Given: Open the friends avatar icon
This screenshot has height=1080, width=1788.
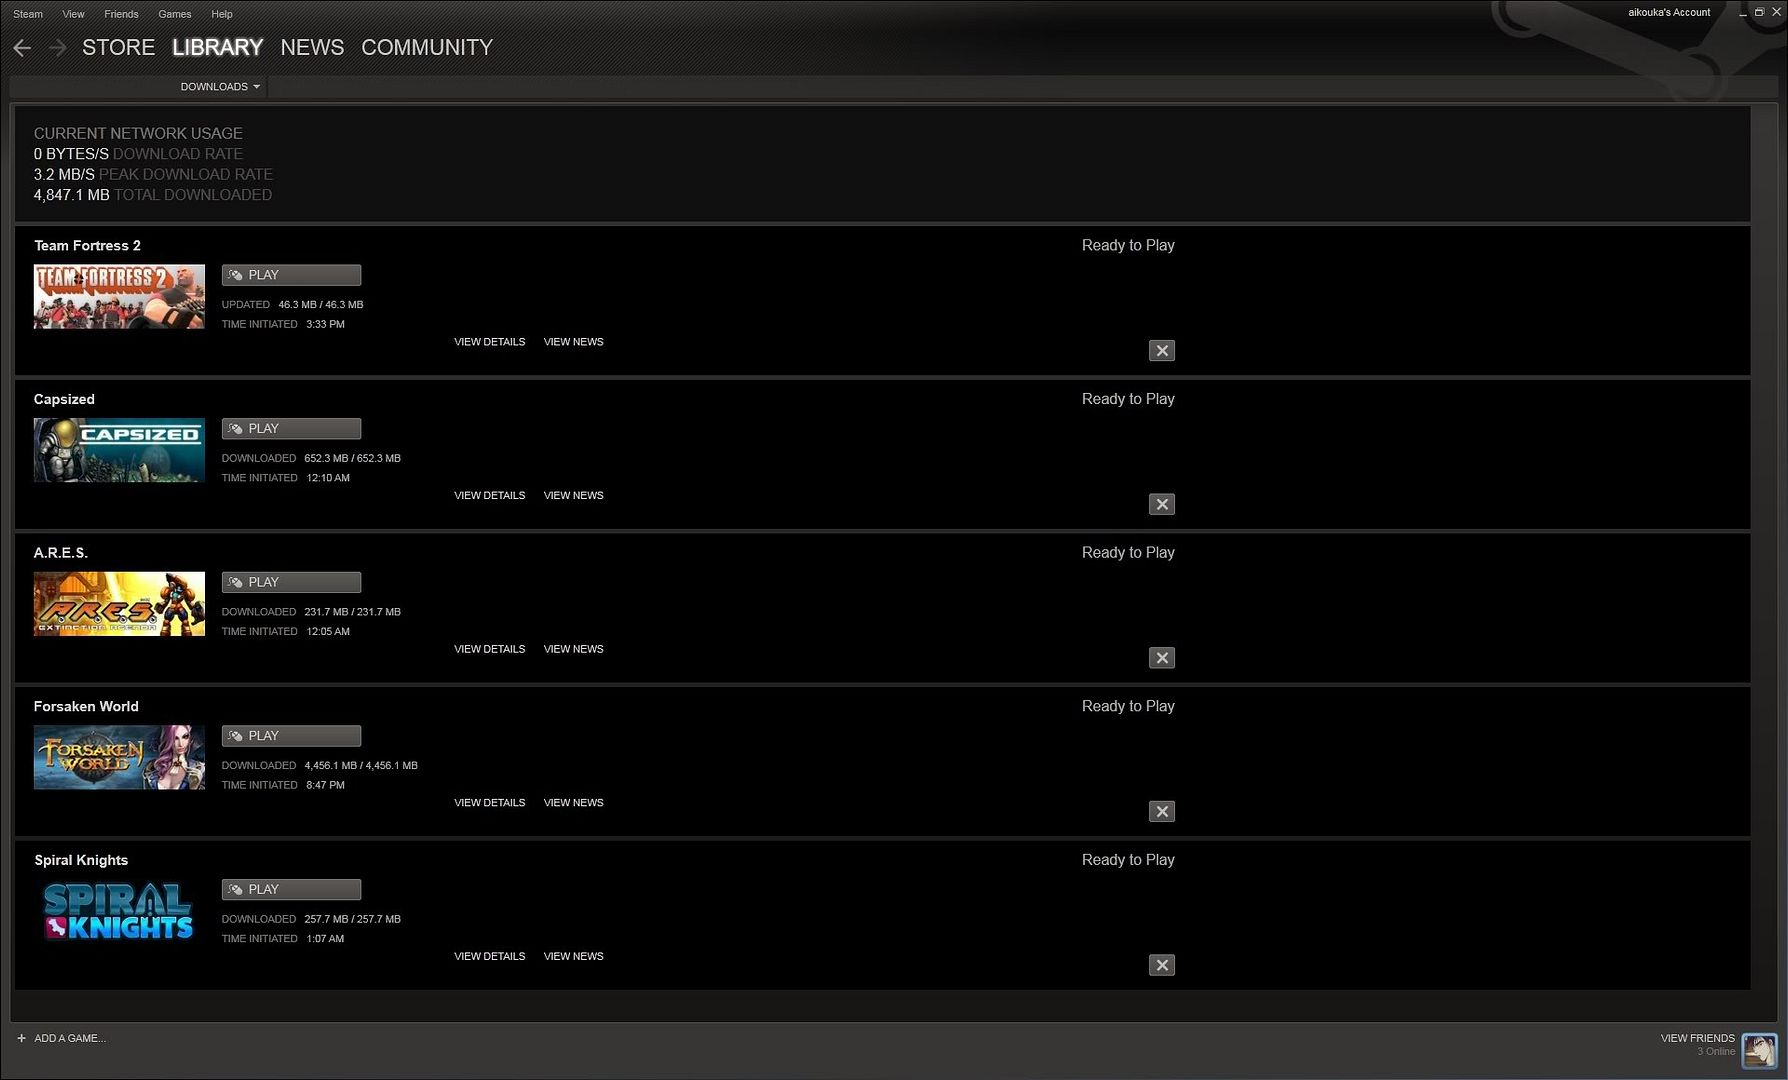Looking at the screenshot, I should click(x=1759, y=1051).
